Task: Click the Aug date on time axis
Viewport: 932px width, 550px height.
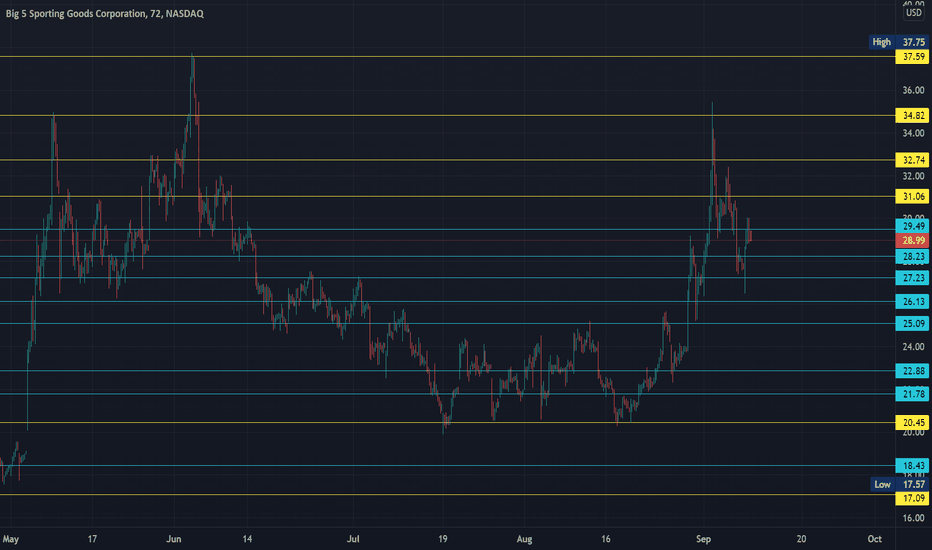Action: [x=524, y=539]
